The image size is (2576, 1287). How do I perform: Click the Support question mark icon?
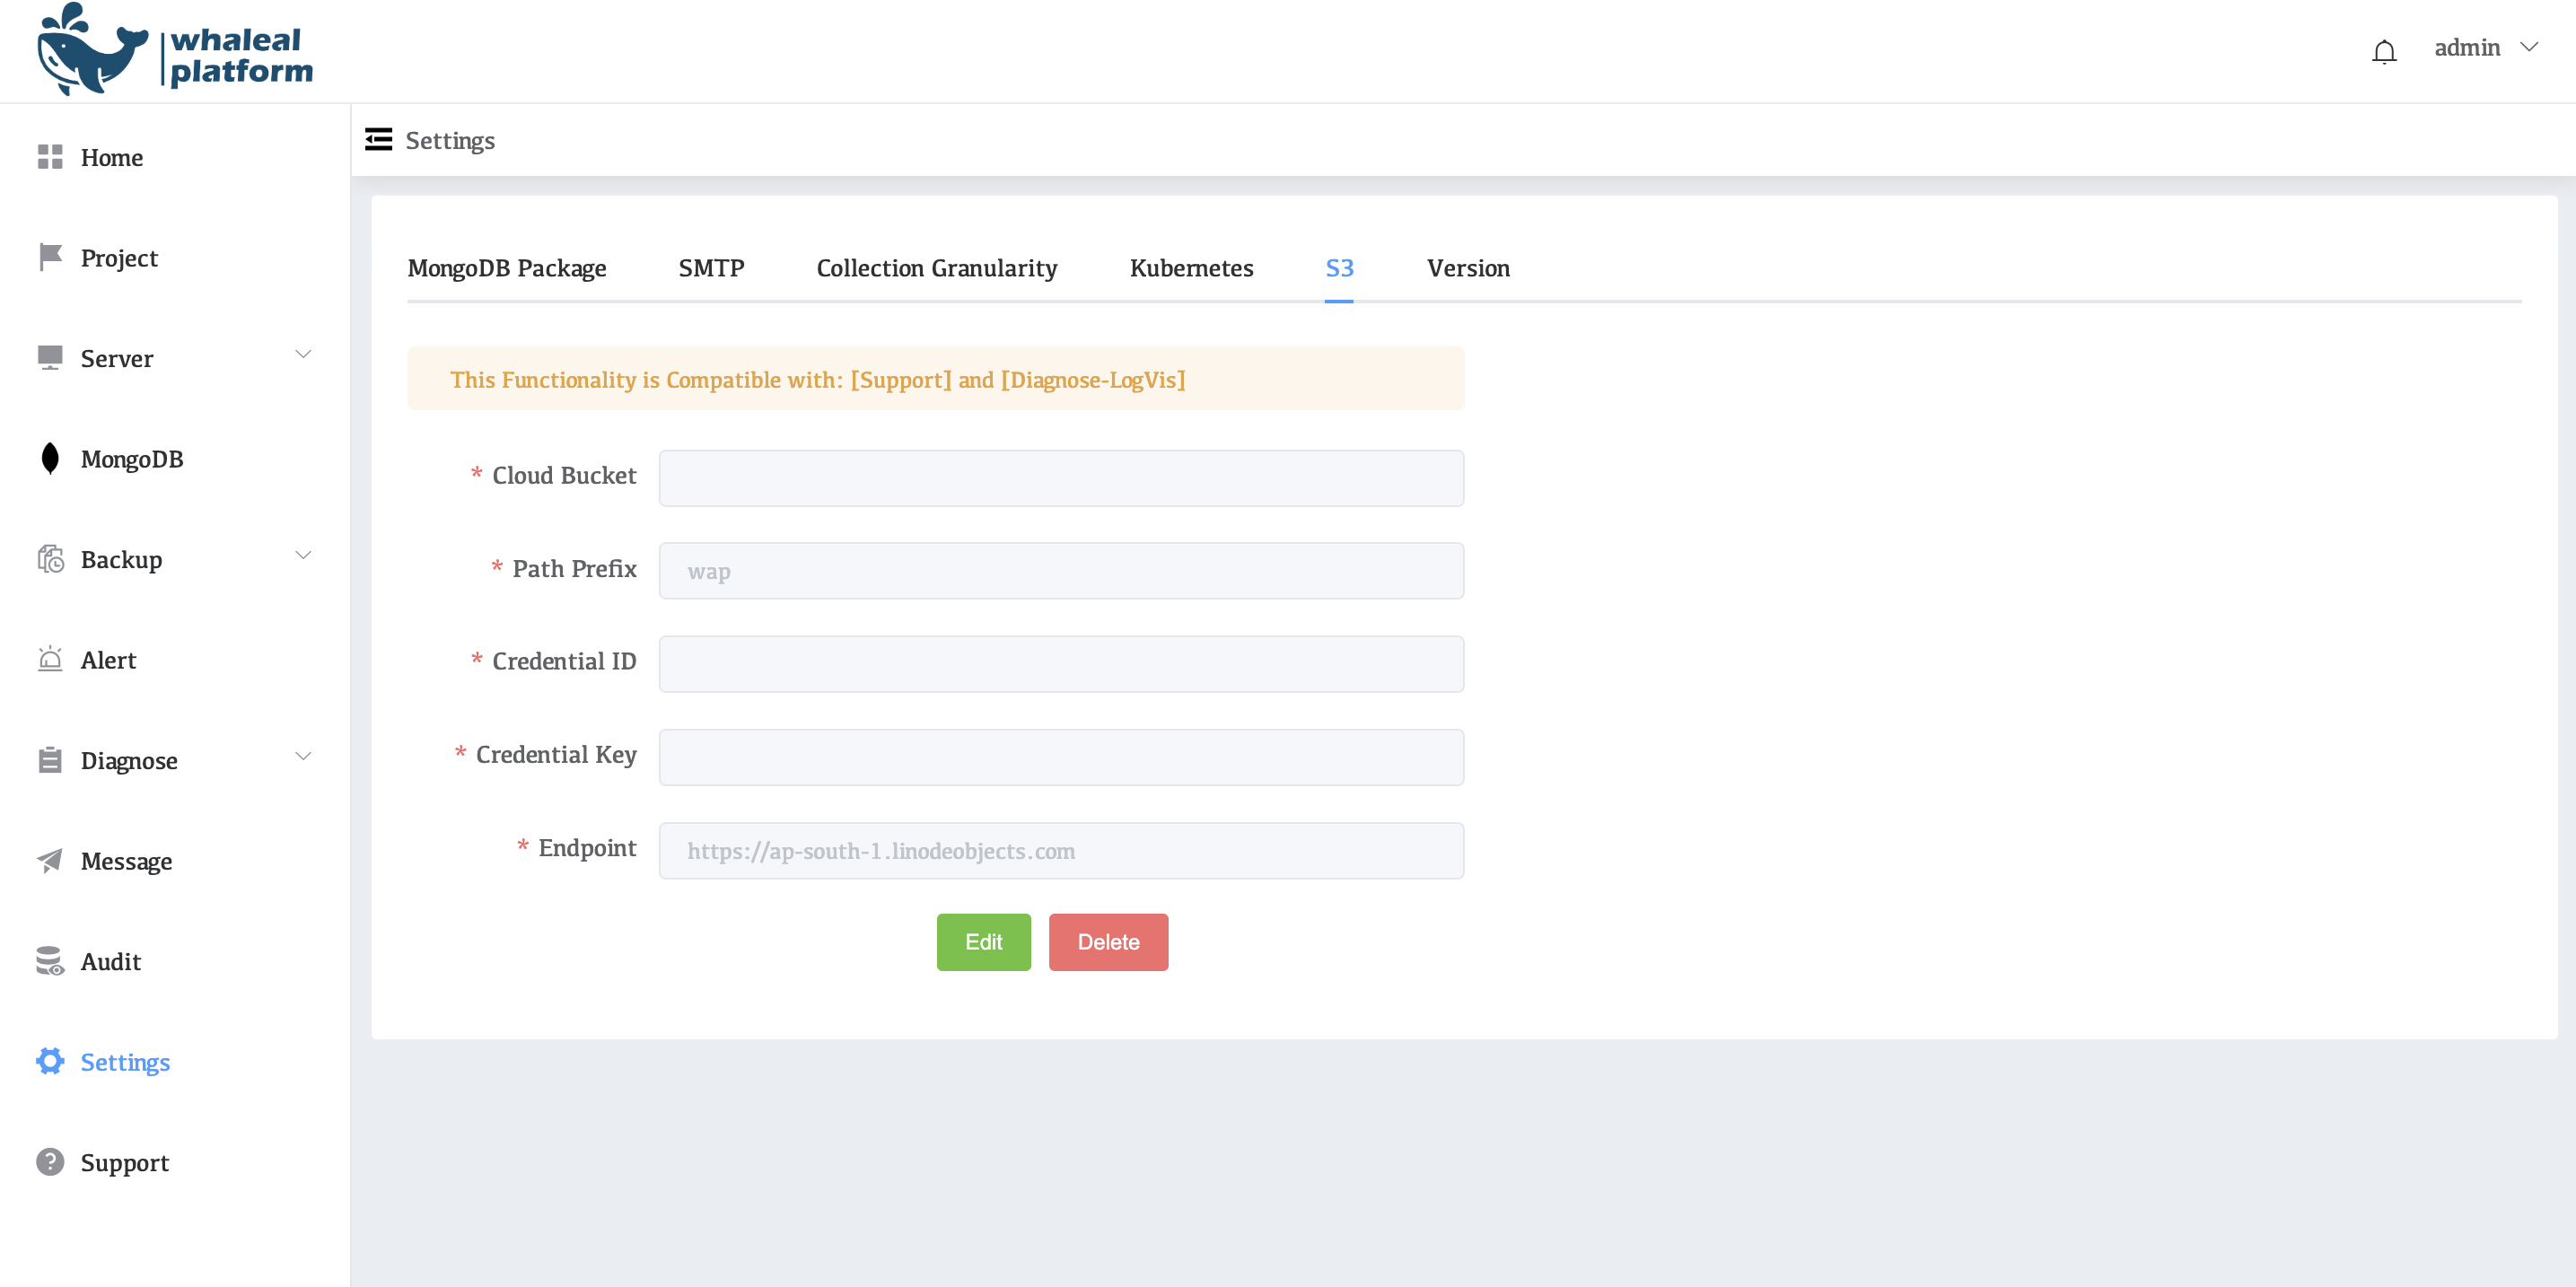(x=50, y=1162)
